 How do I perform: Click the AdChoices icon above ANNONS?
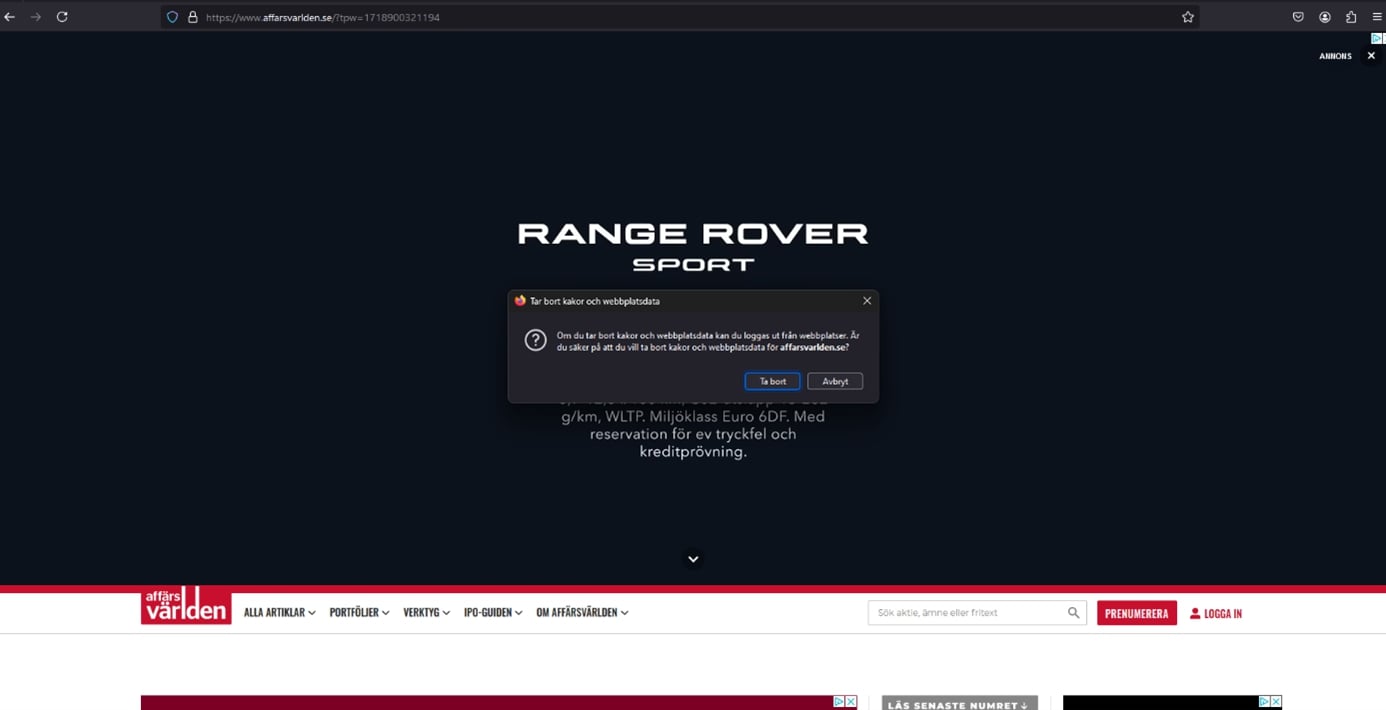[x=1377, y=38]
